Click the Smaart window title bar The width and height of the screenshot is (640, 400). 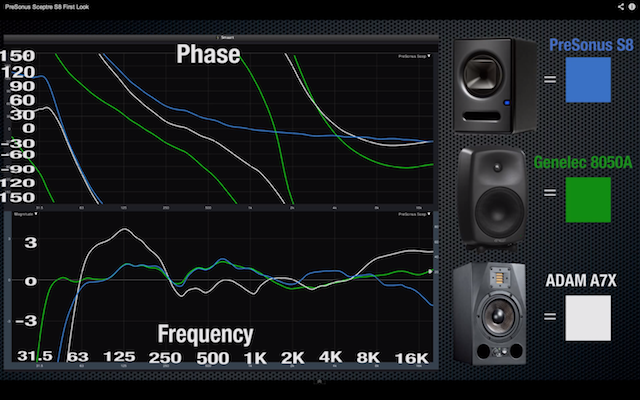tap(221, 38)
